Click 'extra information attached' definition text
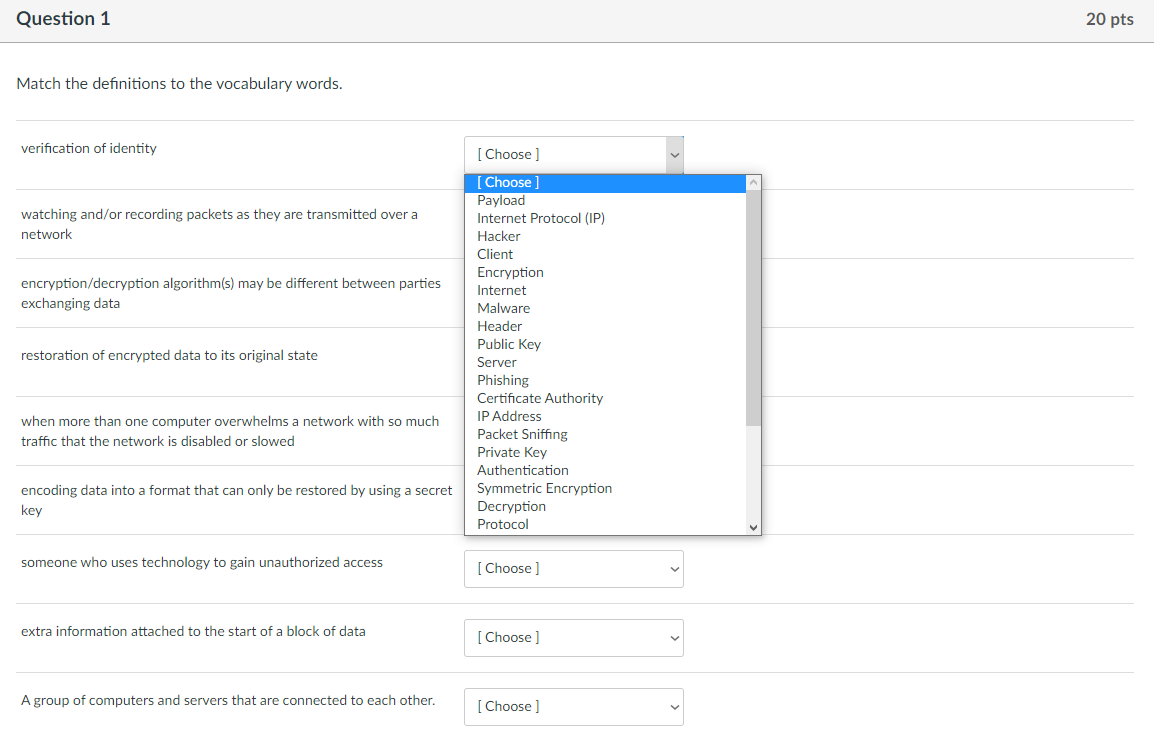1154x740 pixels. pos(193,632)
